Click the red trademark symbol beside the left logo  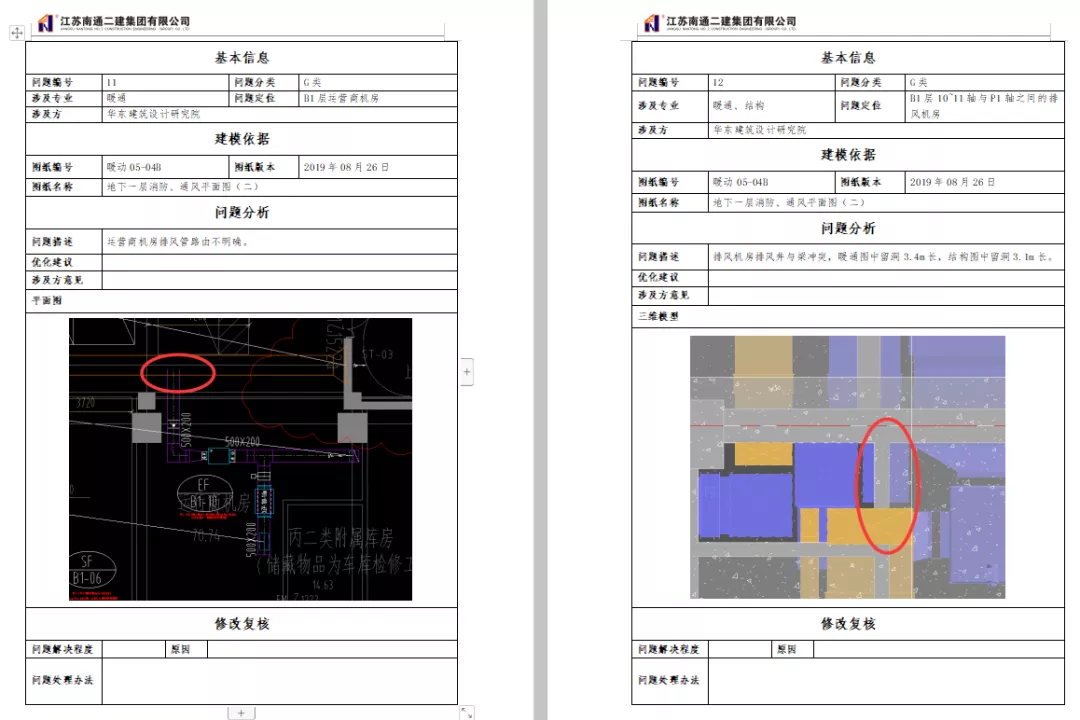point(58,14)
